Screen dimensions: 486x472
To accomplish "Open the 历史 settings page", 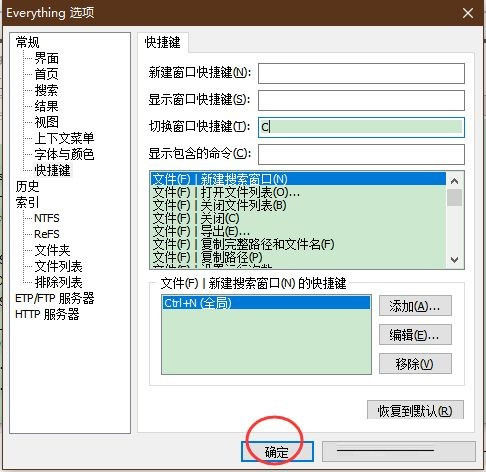I will tap(27, 186).
